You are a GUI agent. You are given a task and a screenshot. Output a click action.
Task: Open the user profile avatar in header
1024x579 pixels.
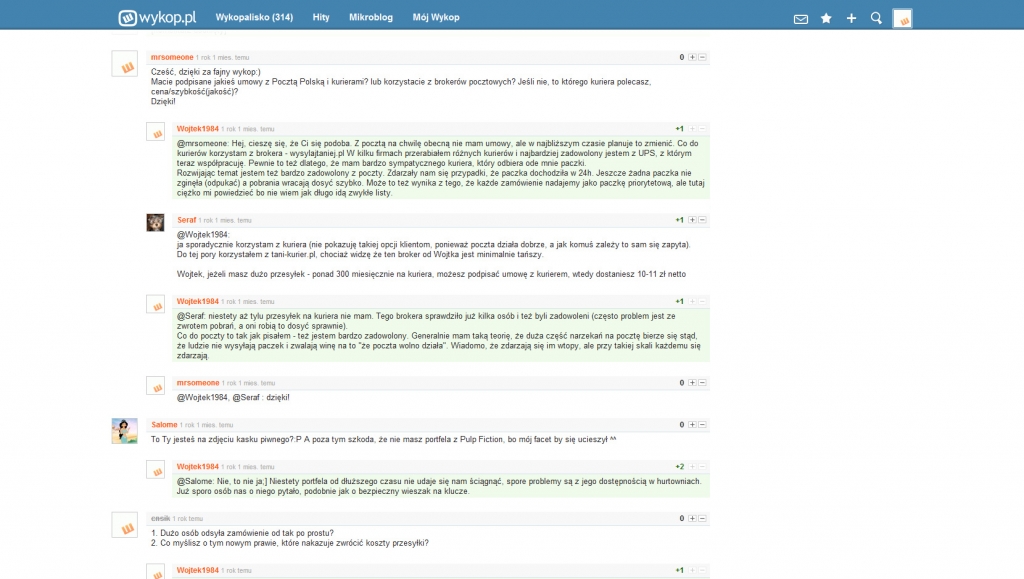pyautogui.click(x=902, y=18)
